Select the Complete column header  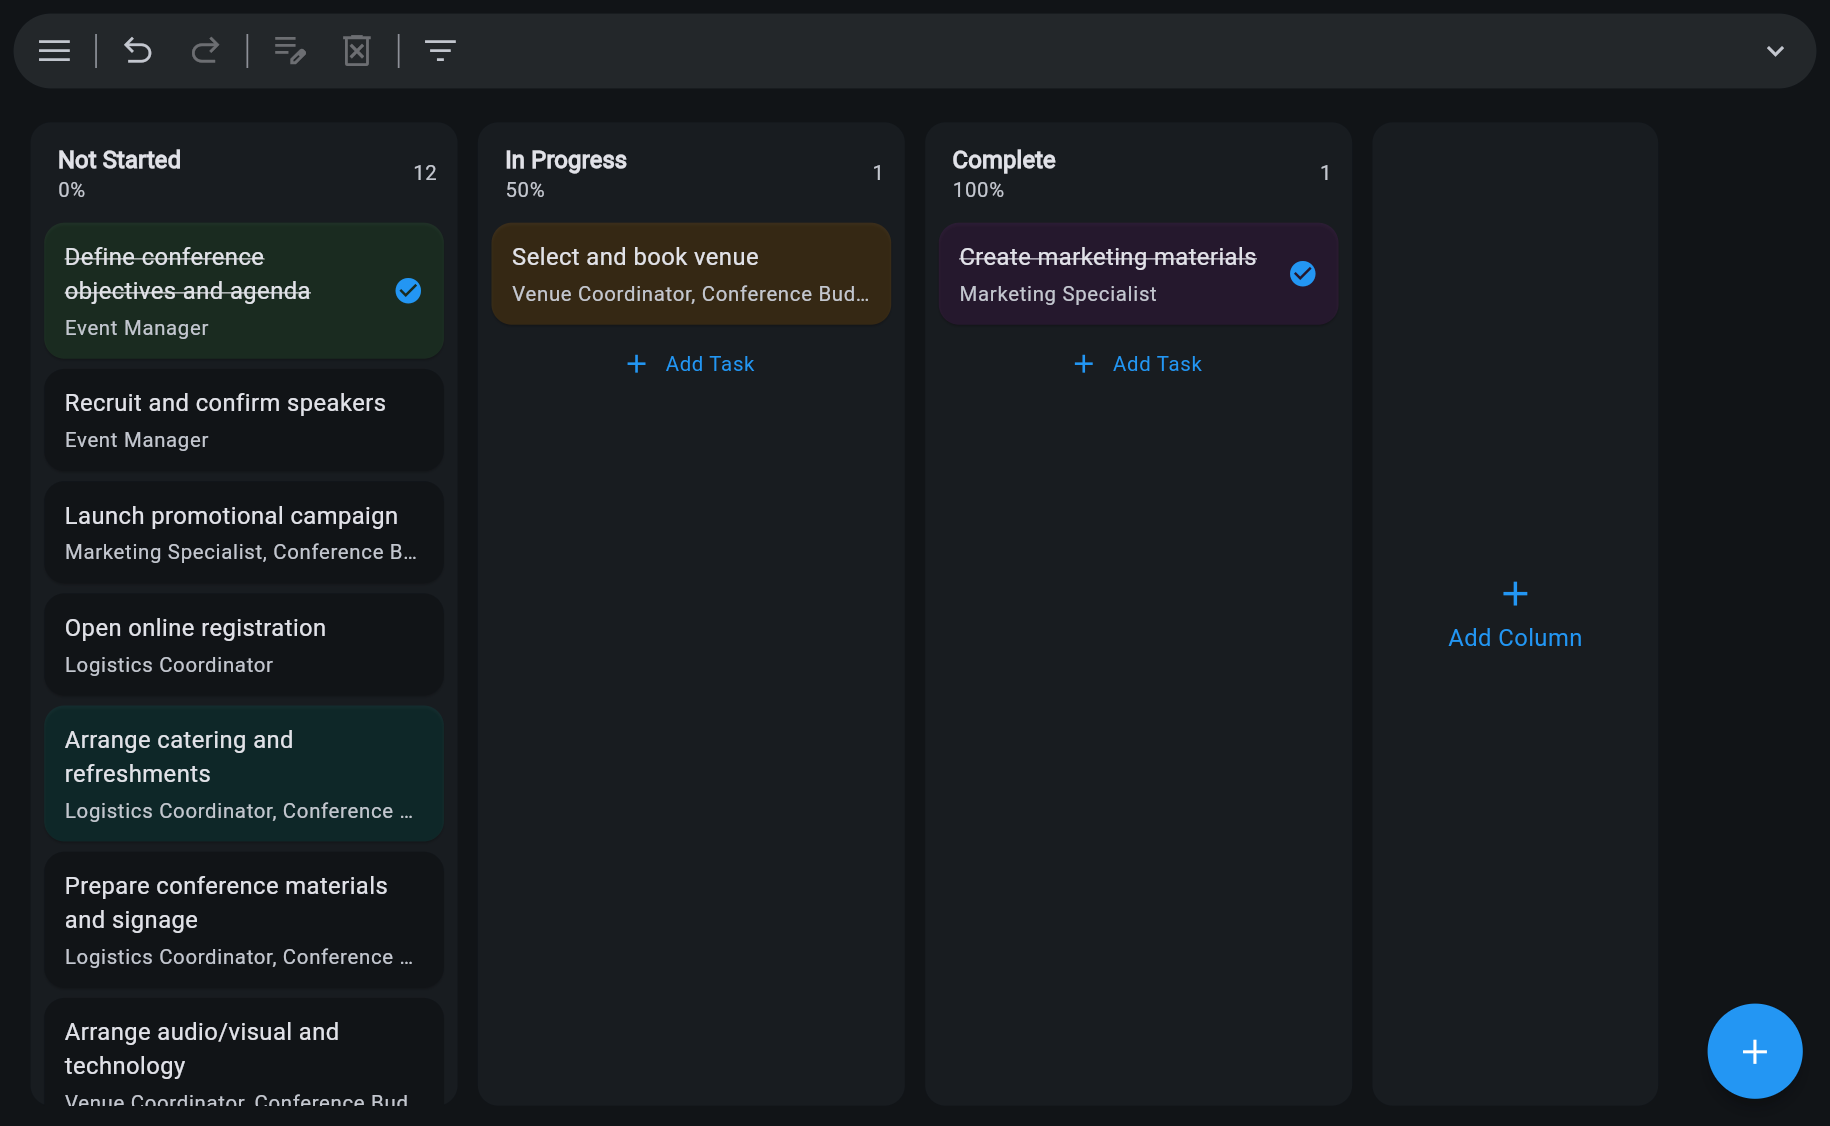click(x=1003, y=160)
